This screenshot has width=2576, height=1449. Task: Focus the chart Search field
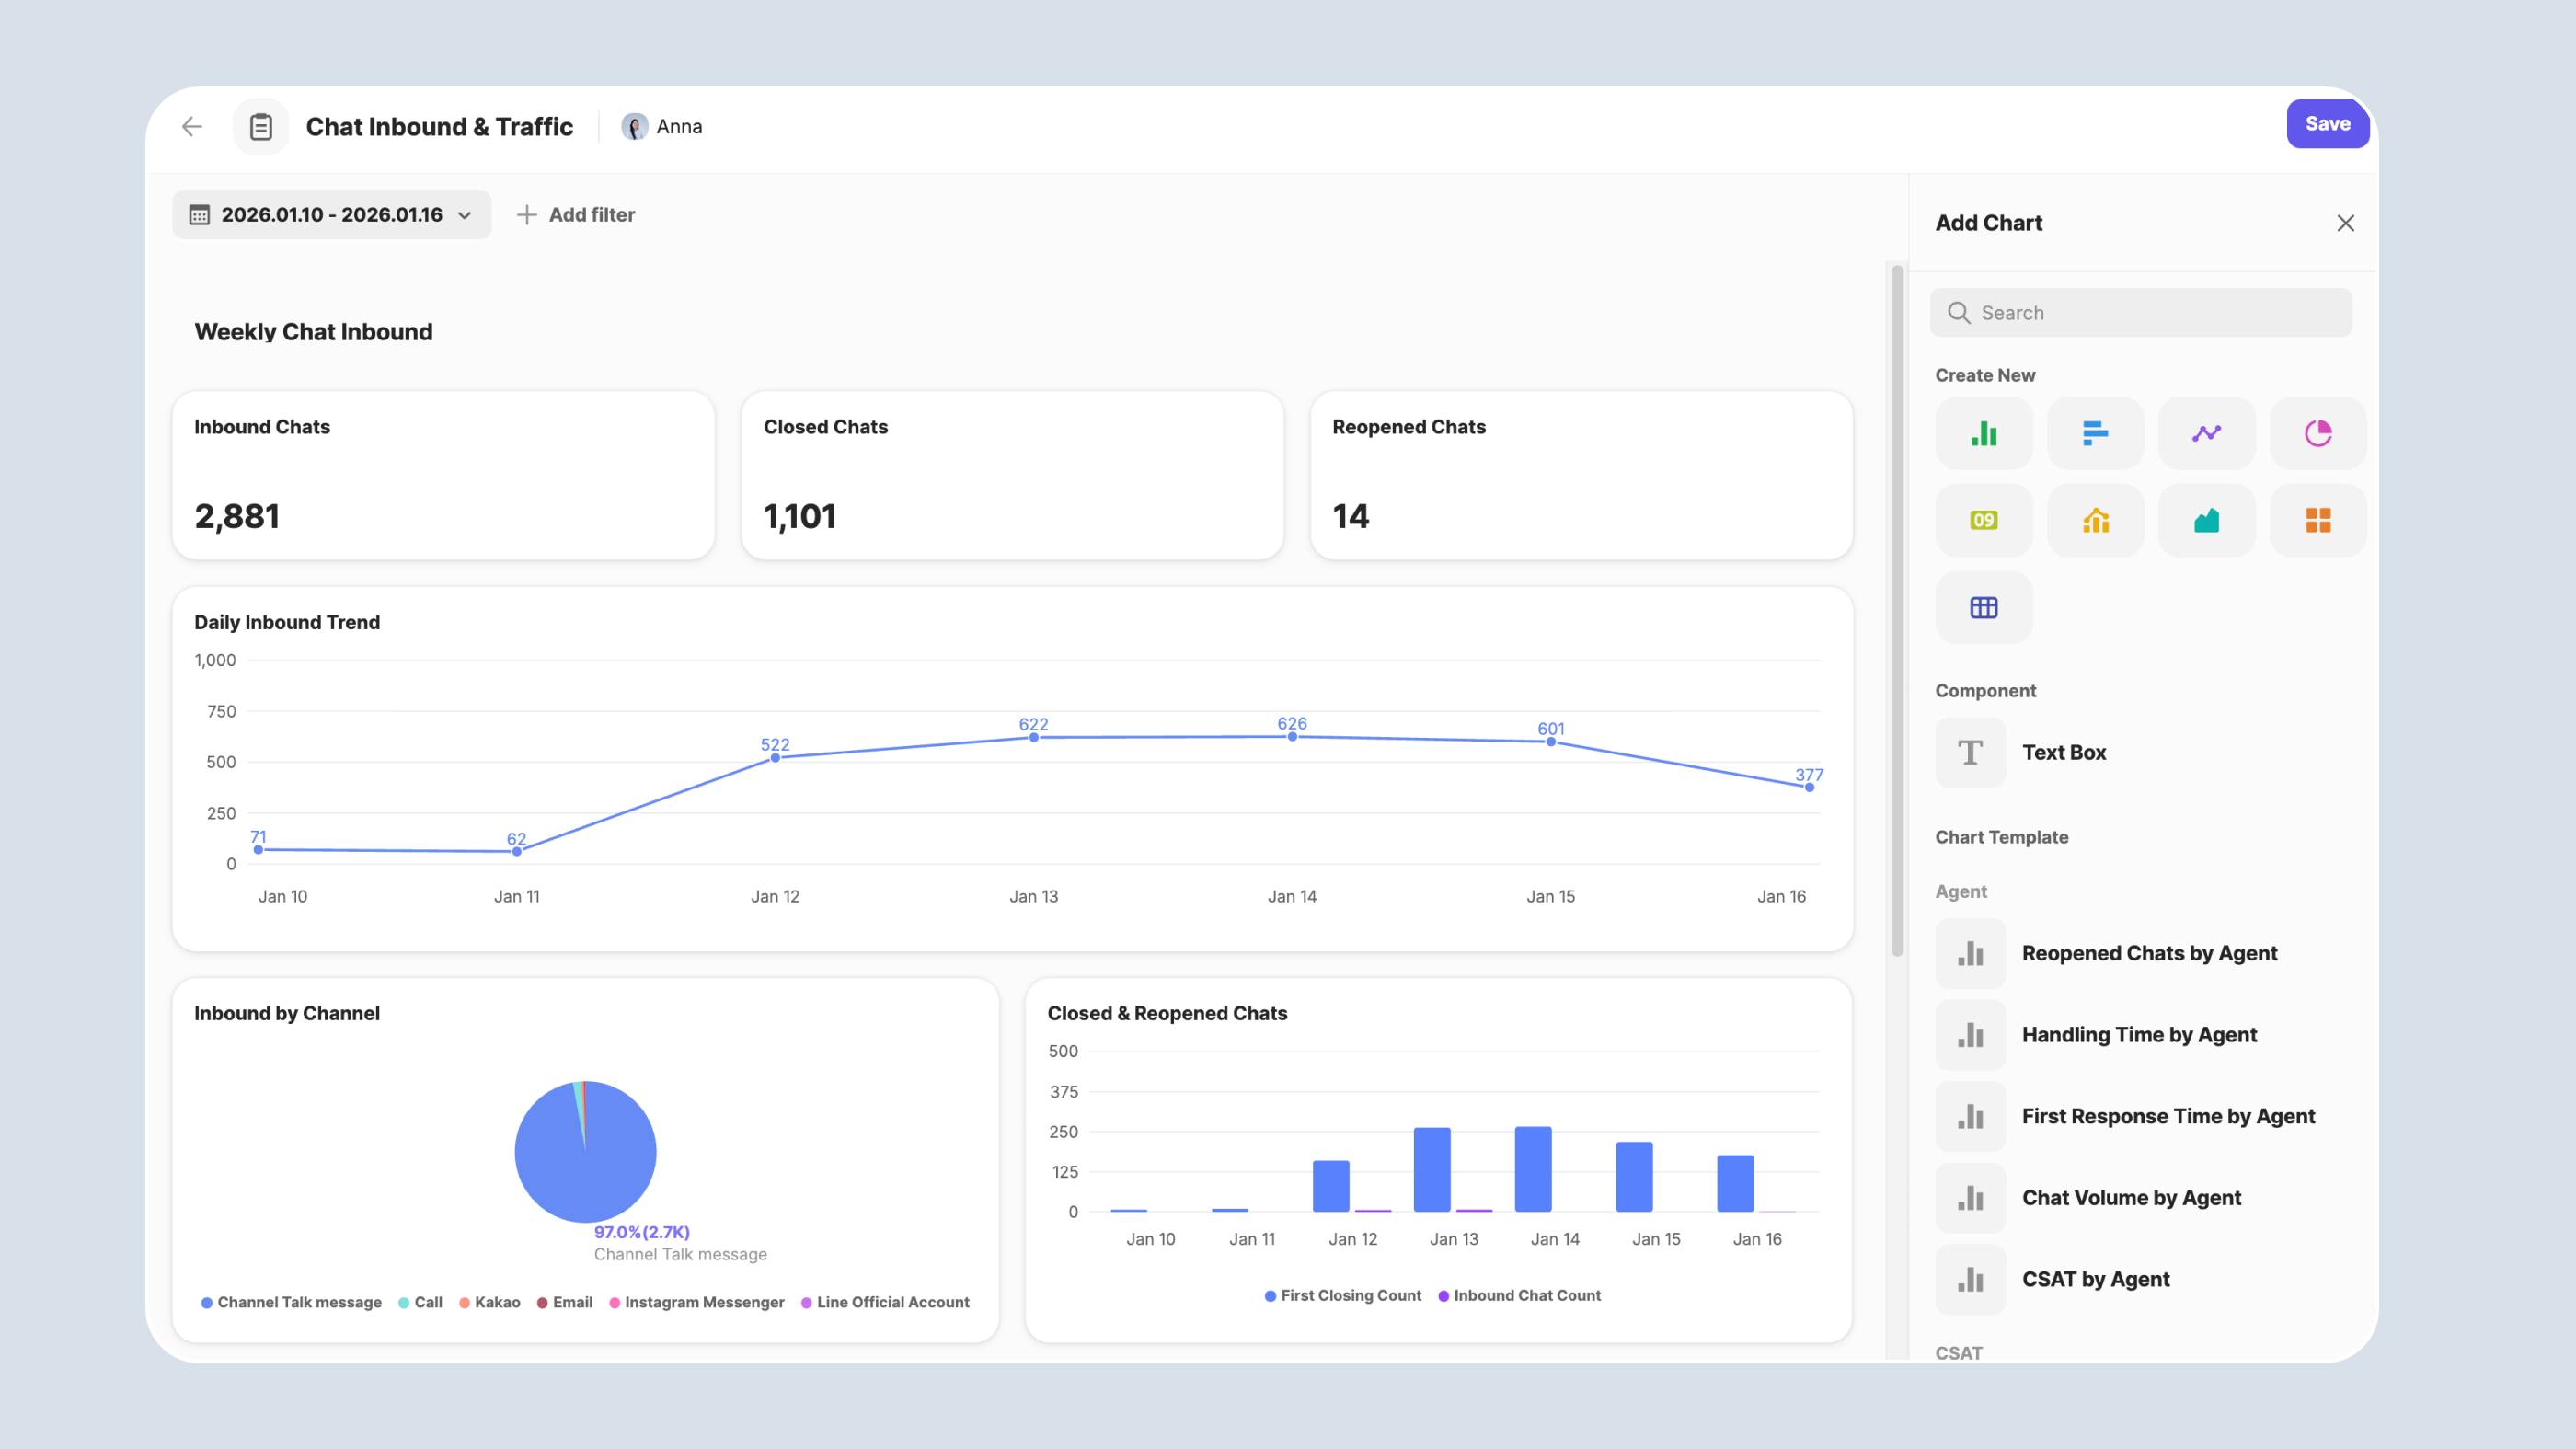(x=2140, y=313)
